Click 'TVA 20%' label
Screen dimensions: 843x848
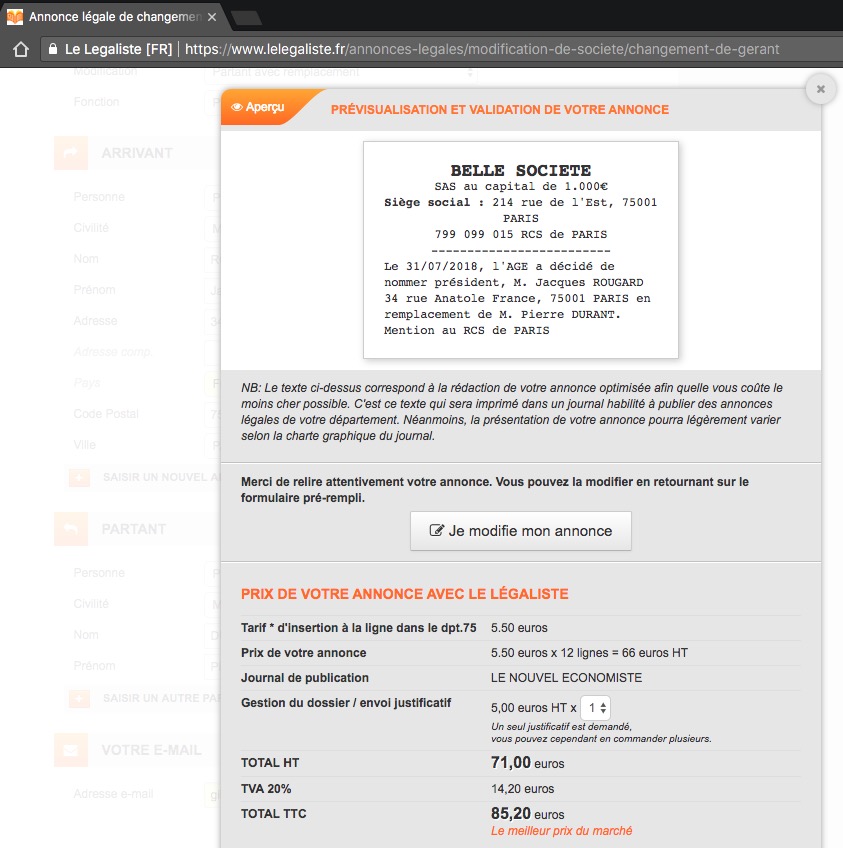point(266,789)
